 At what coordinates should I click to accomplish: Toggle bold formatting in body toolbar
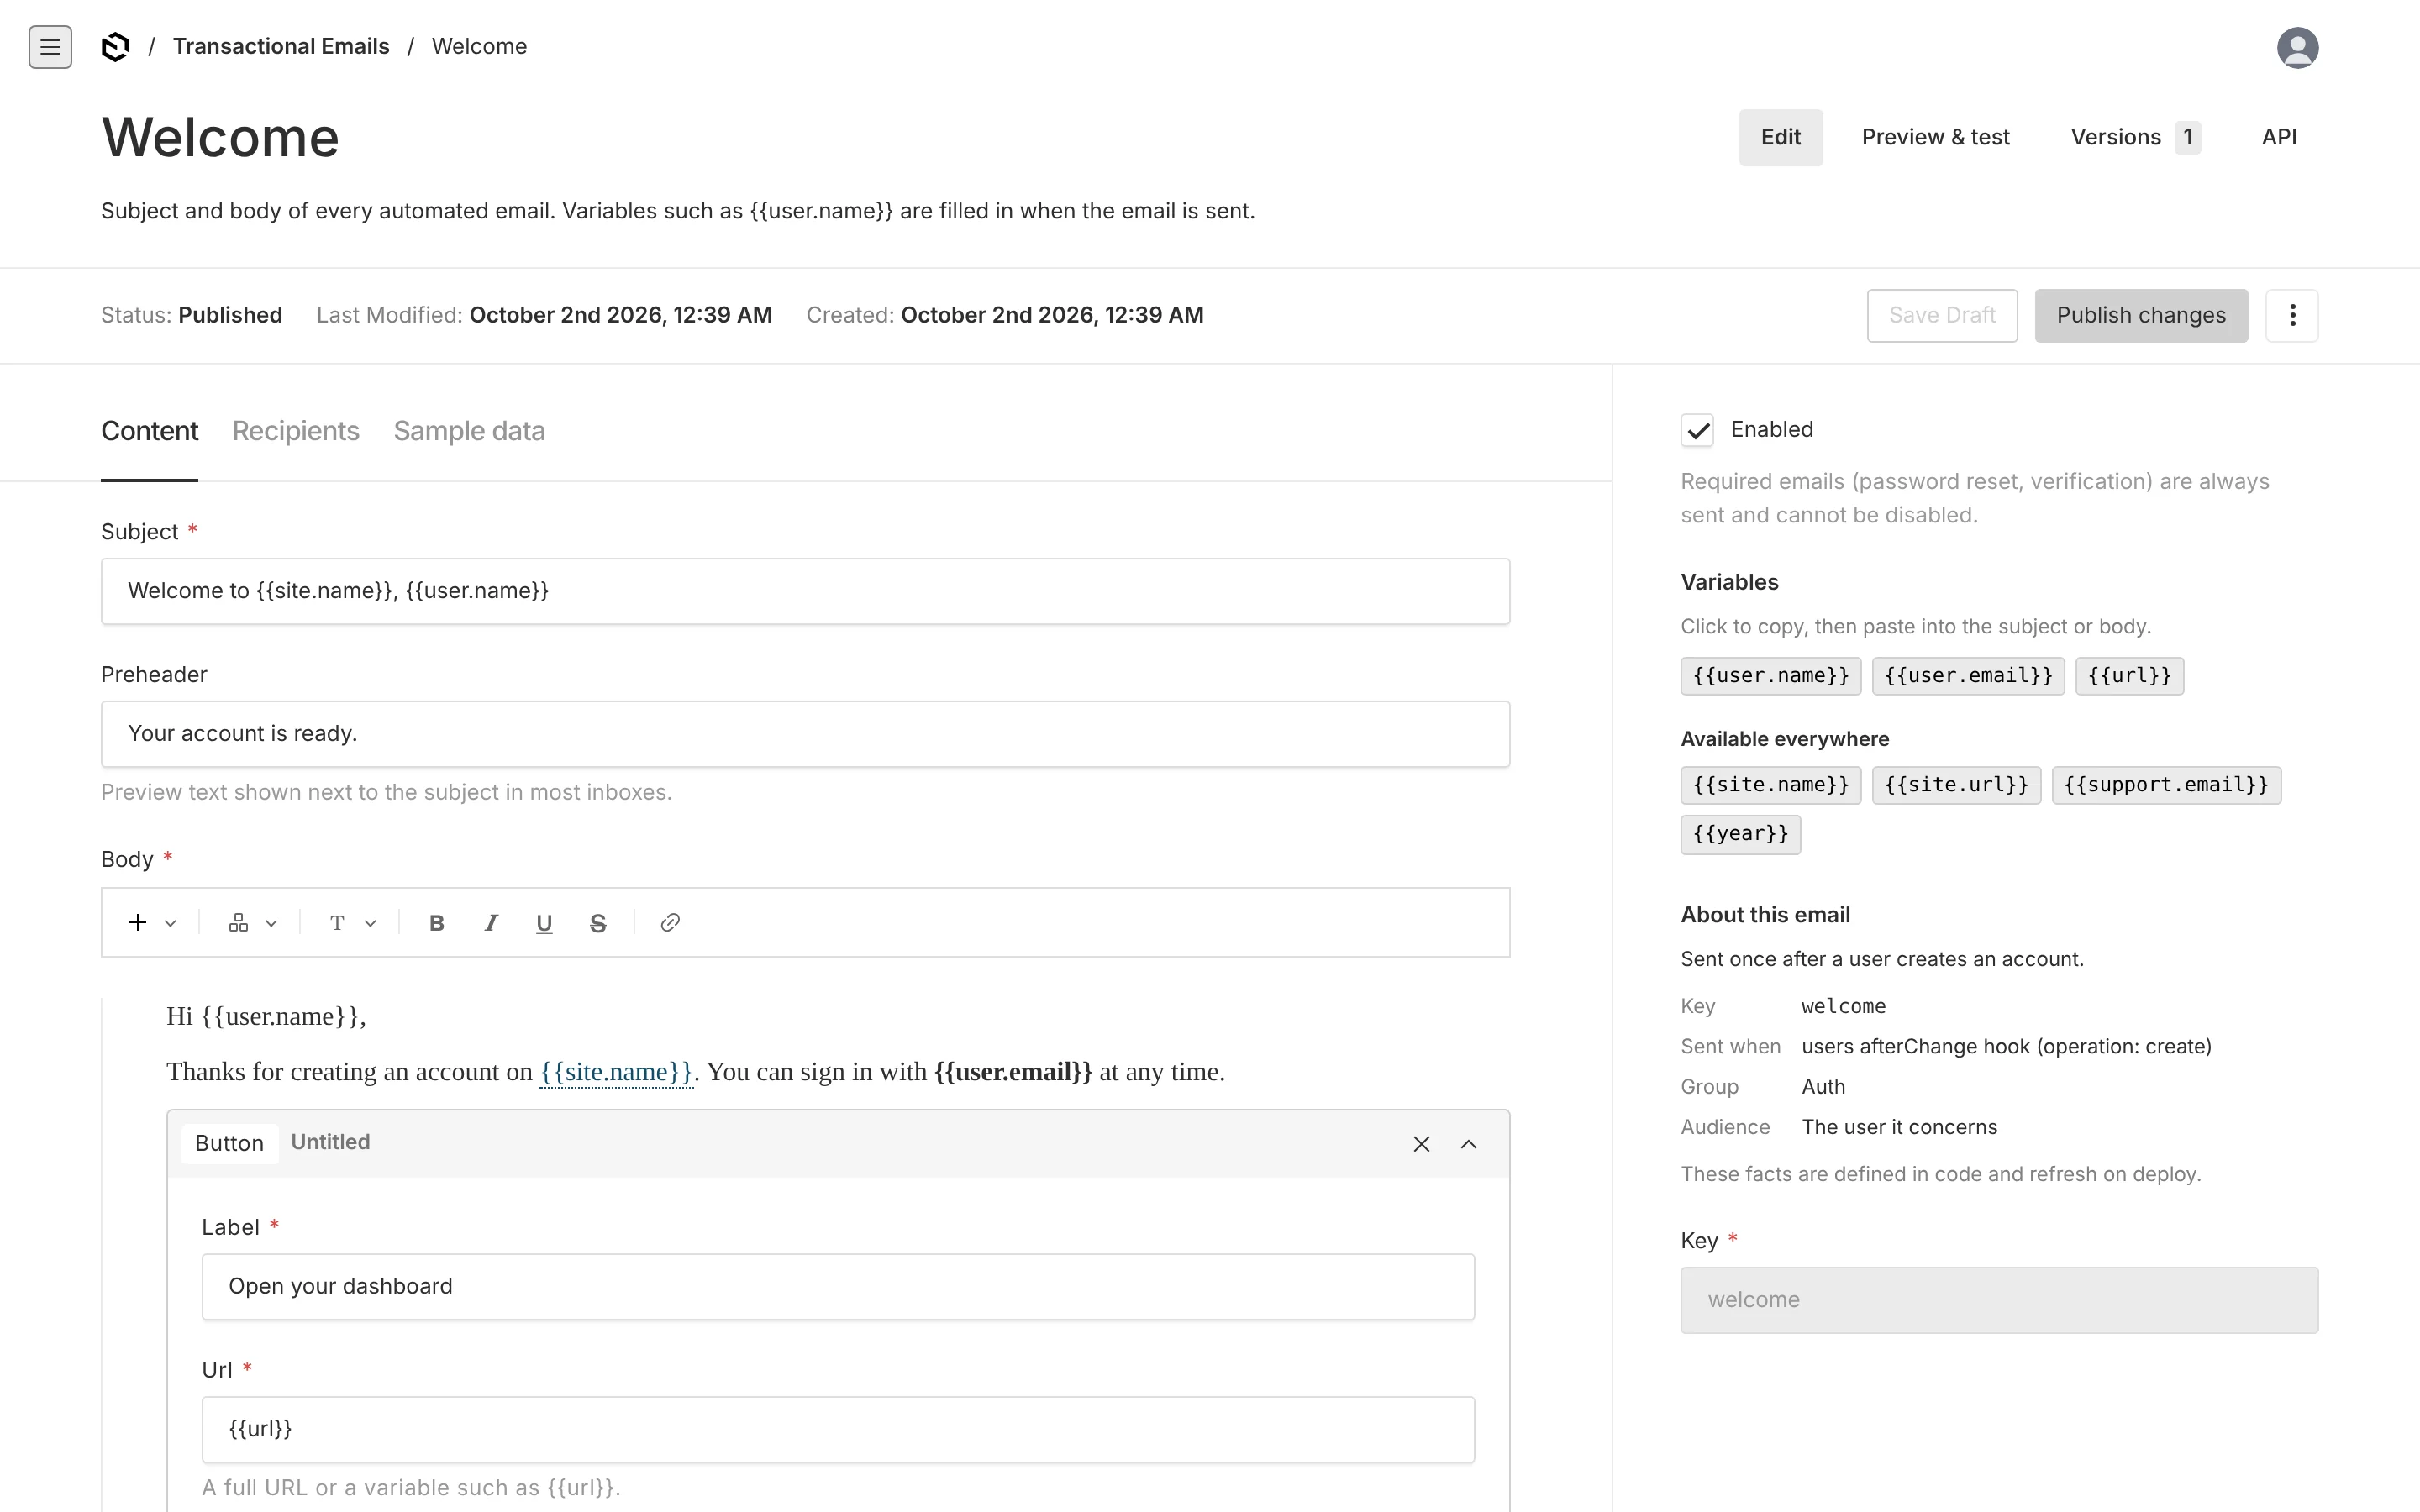pyautogui.click(x=436, y=923)
